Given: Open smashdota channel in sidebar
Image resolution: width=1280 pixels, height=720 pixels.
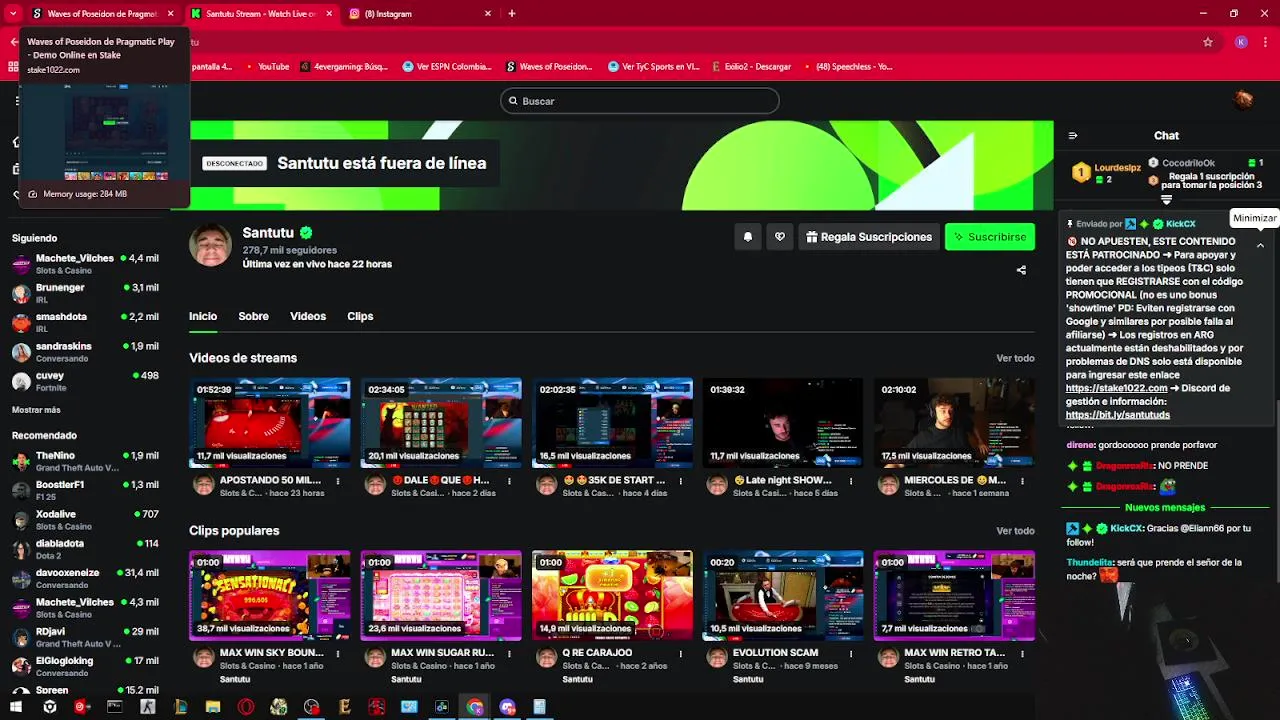Looking at the screenshot, I should [85, 322].
